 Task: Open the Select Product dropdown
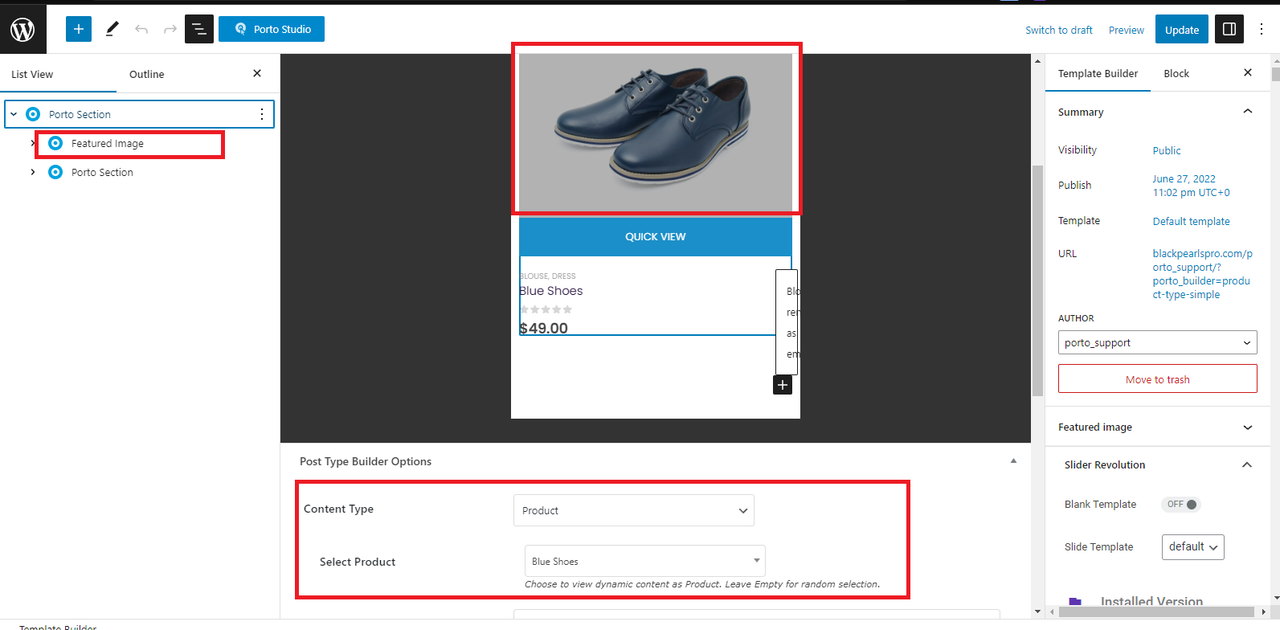[x=645, y=561]
